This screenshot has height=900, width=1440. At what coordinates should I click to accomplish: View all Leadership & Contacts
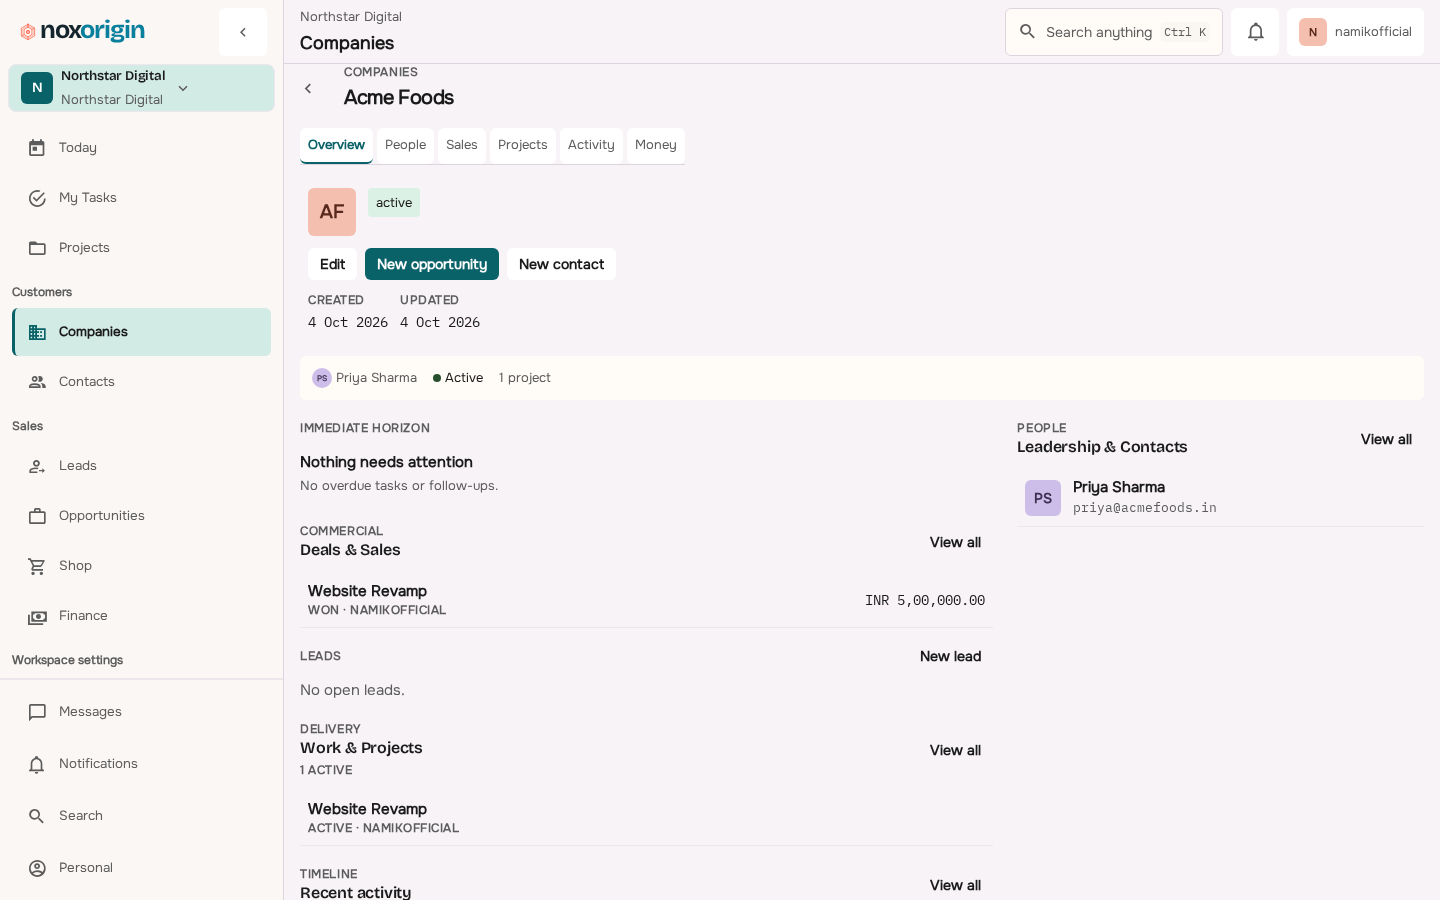(1386, 439)
